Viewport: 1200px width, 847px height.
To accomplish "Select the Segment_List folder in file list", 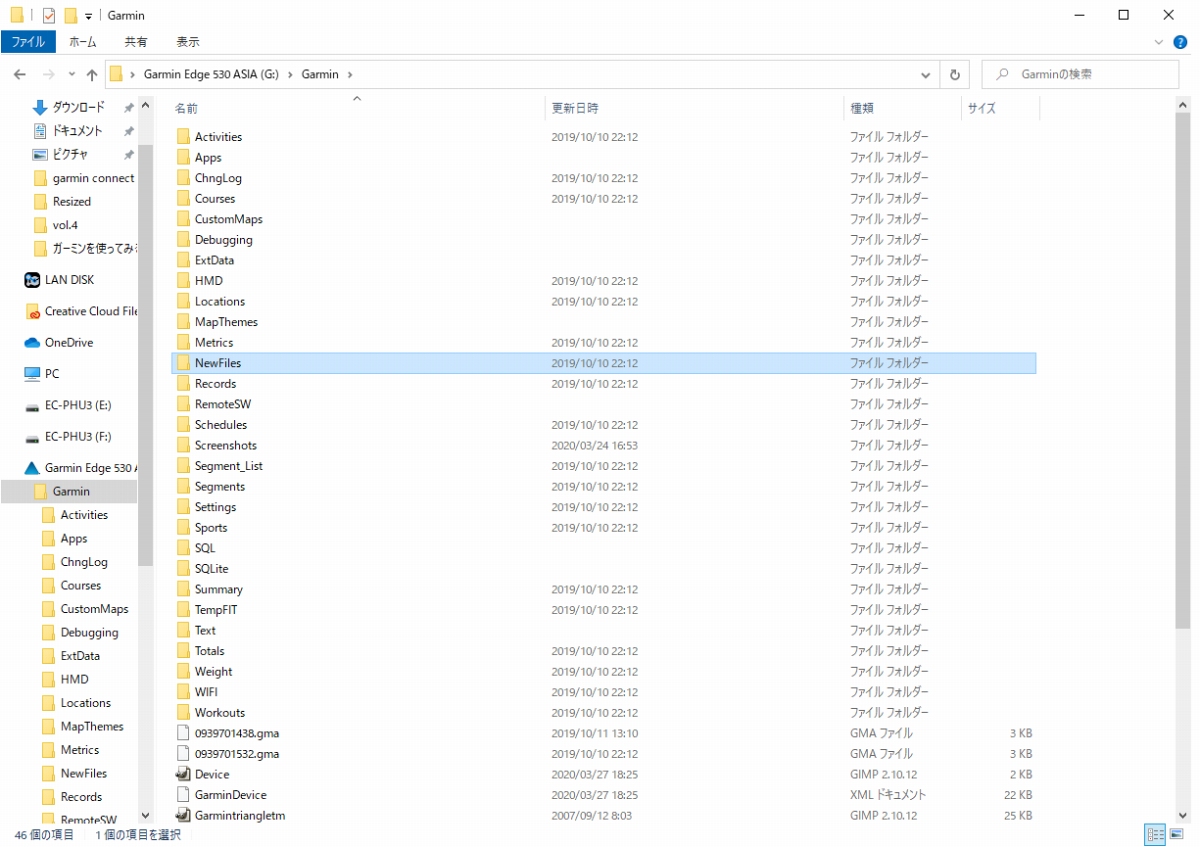I will (x=228, y=466).
